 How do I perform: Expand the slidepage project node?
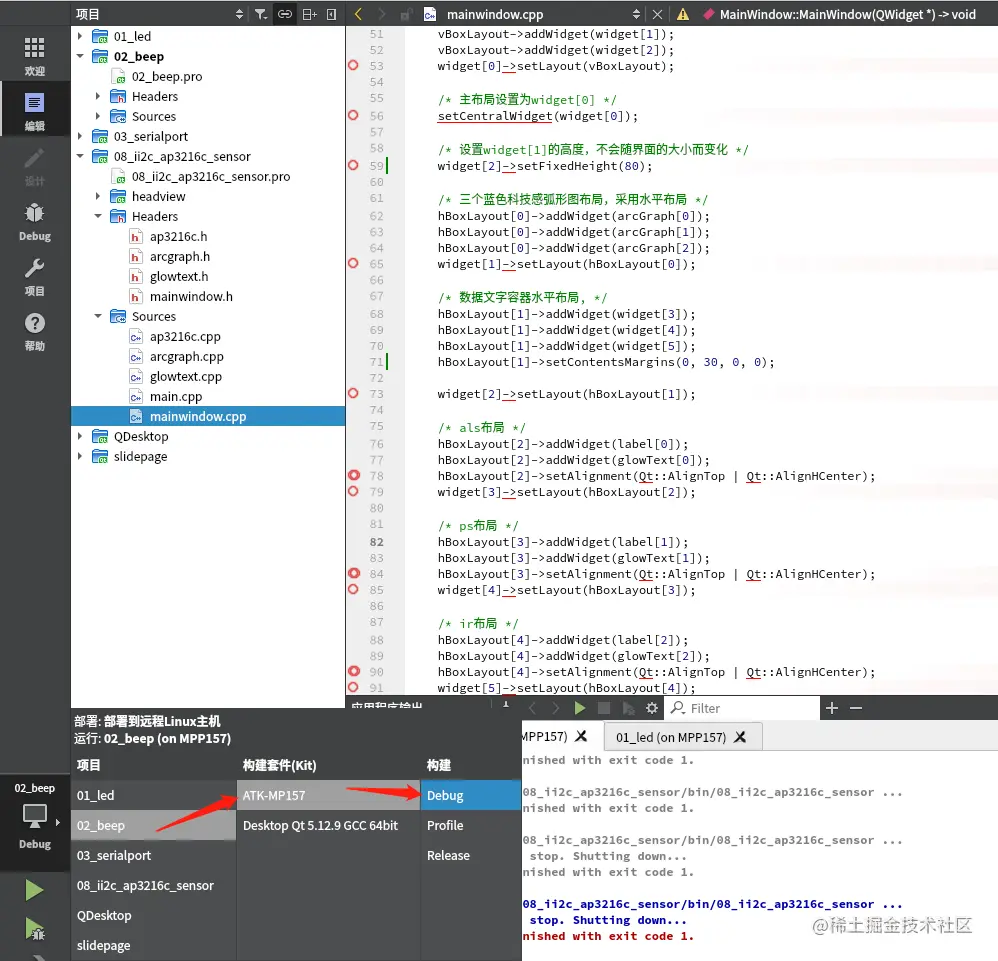point(80,456)
